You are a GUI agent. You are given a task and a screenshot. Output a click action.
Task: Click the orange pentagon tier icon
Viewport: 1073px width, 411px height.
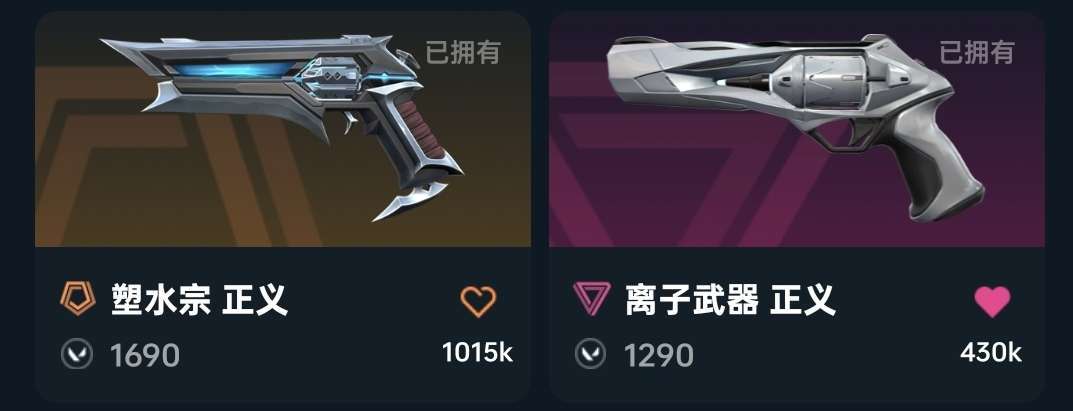(77, 300)
